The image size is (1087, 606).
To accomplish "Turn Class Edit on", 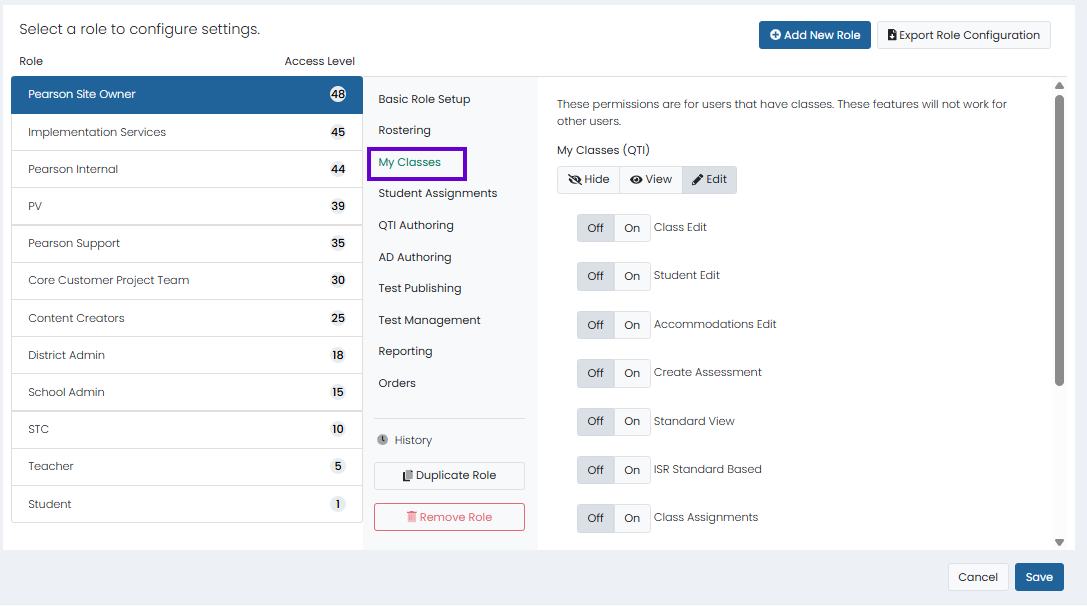I will (632, 227).
